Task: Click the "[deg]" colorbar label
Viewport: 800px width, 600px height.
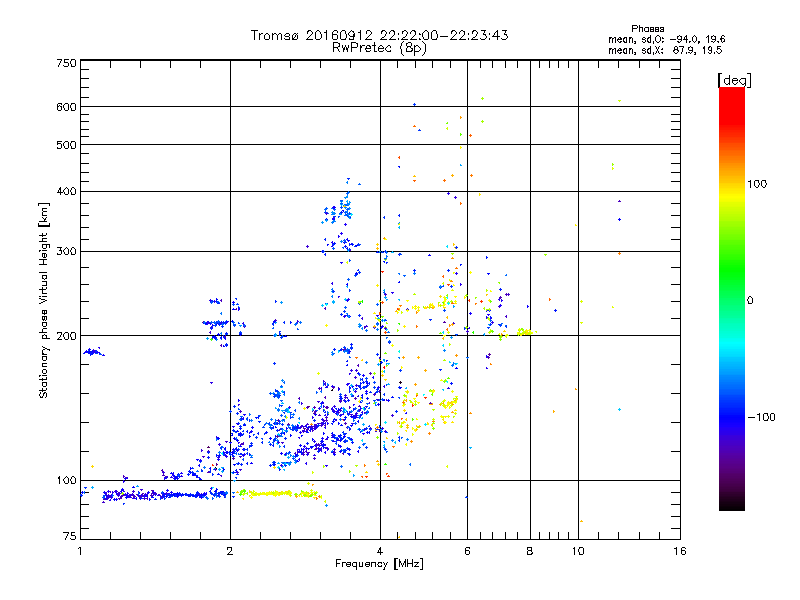Action: point(734,80)
